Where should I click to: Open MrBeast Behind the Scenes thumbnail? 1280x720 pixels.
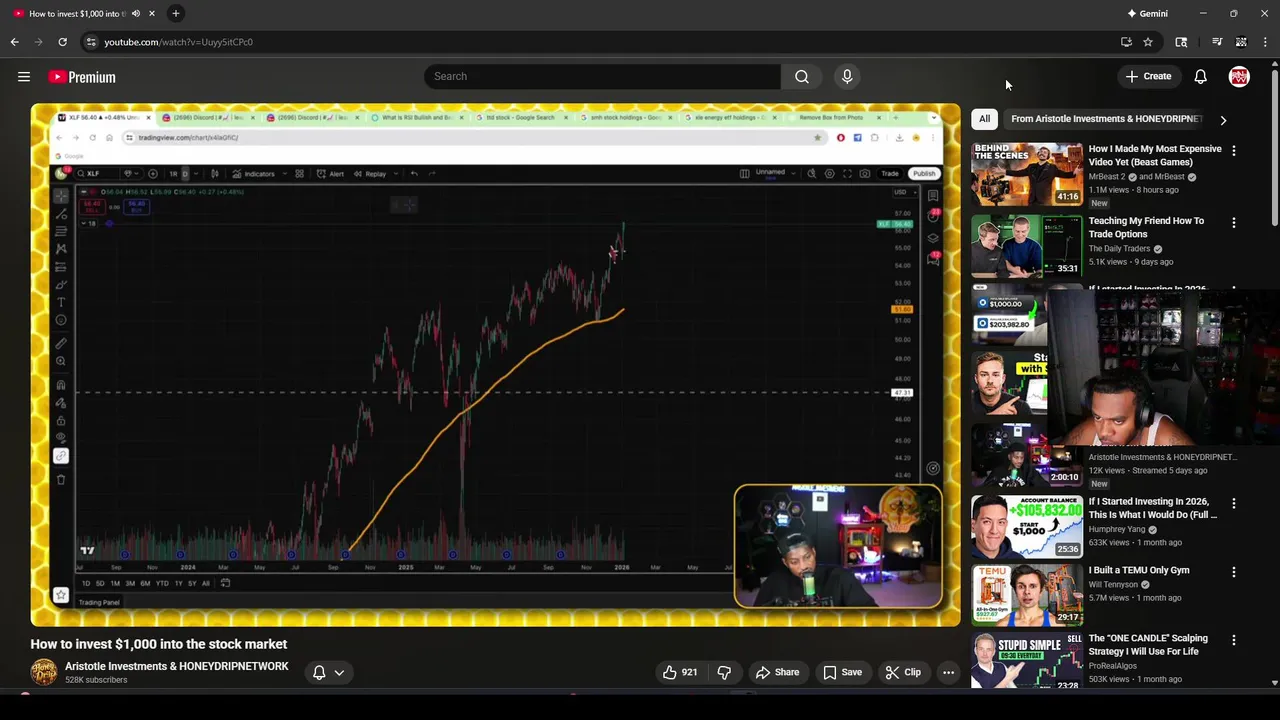[1027, 174]
